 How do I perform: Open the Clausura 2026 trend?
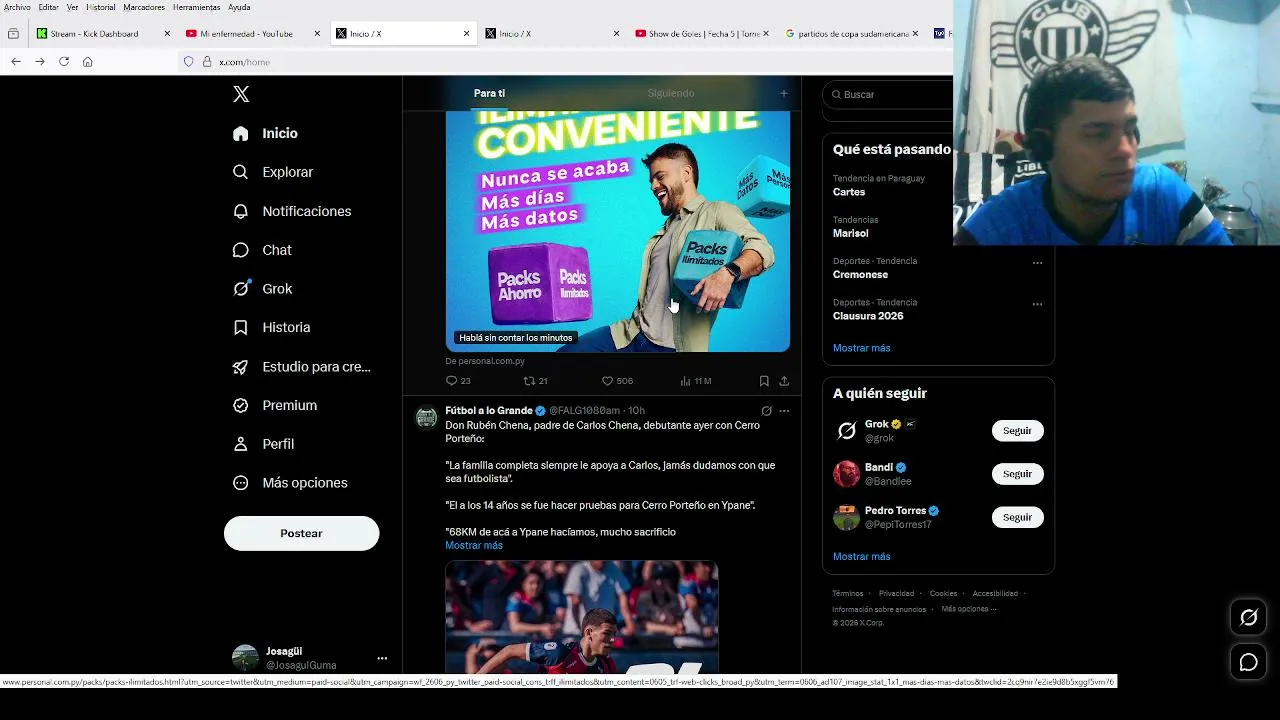(x=868, y=316)
